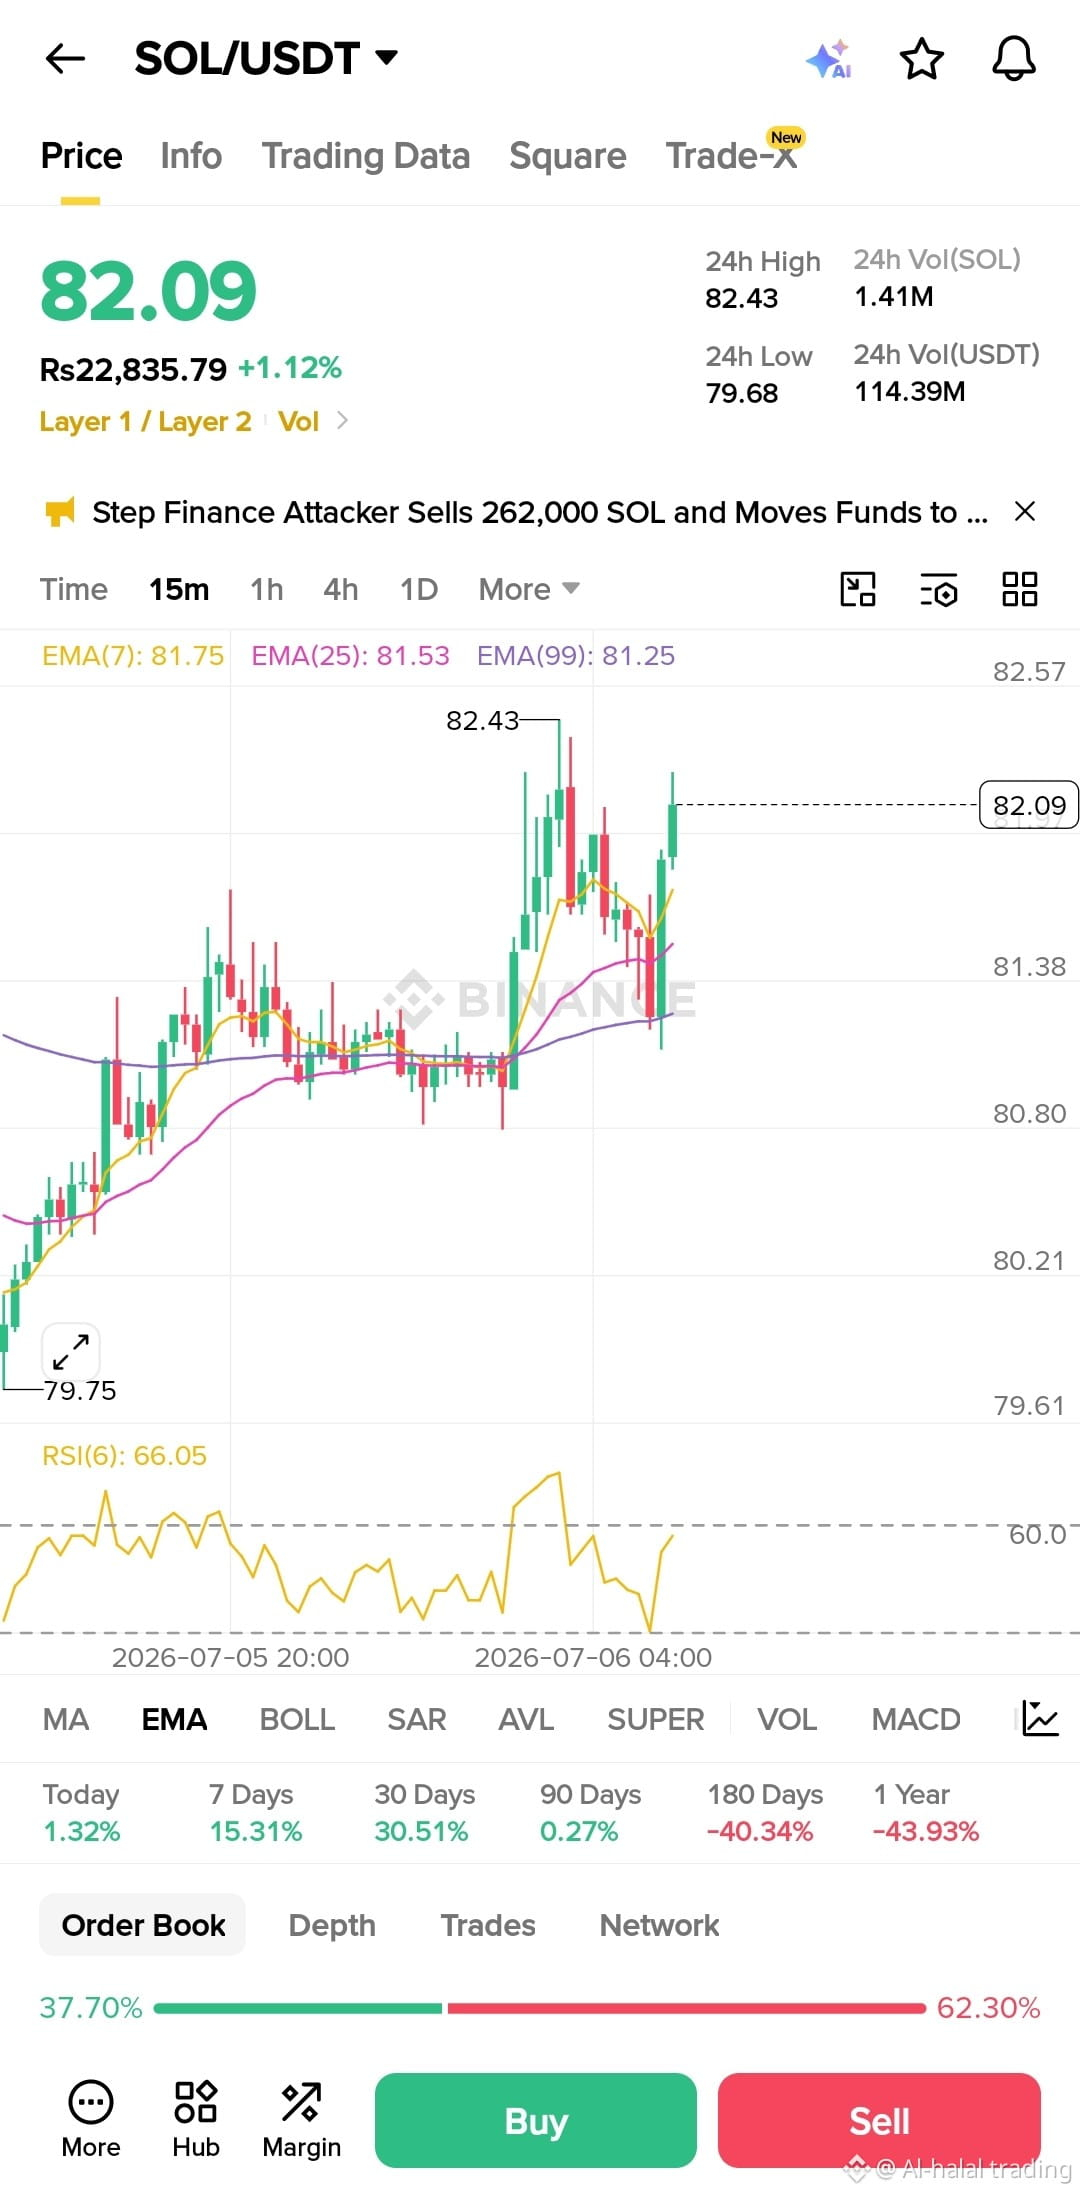The width and height of the screenshot is (1080, 2194).
Task: Open Layer 1 / Layer 2 category chevron
Action: pyautogui.click(x=342, y=421)
